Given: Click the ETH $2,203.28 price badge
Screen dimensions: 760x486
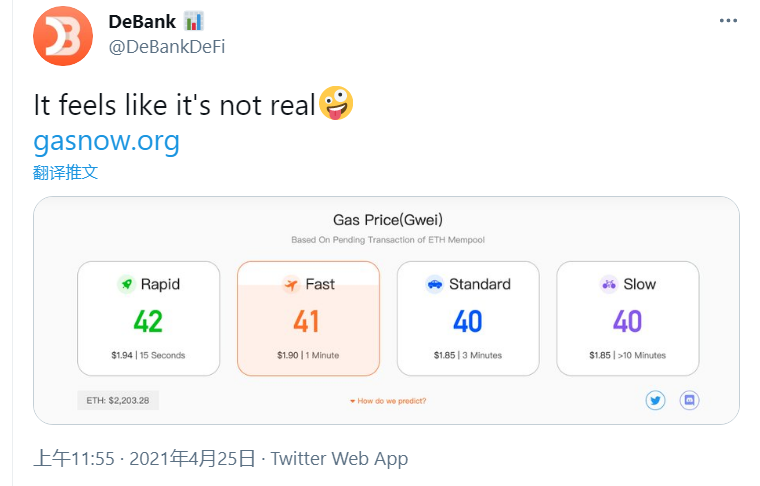Looking at the screenshot, I should (118, 400).
